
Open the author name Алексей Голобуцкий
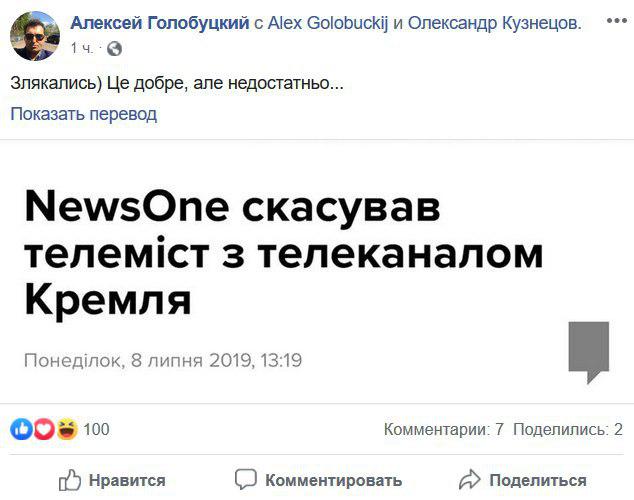(x=160, y=22)
